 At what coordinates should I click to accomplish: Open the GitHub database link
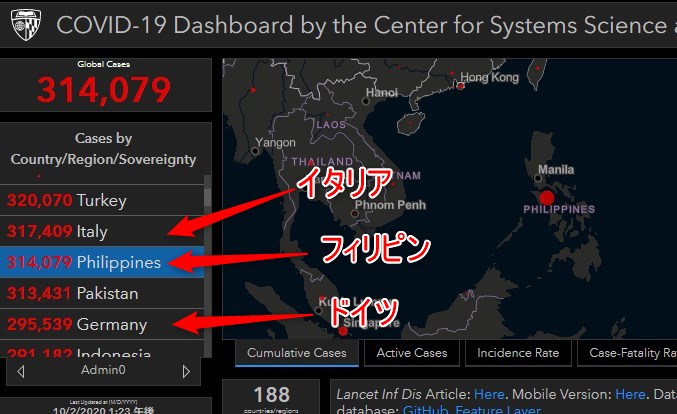point(426,409)
